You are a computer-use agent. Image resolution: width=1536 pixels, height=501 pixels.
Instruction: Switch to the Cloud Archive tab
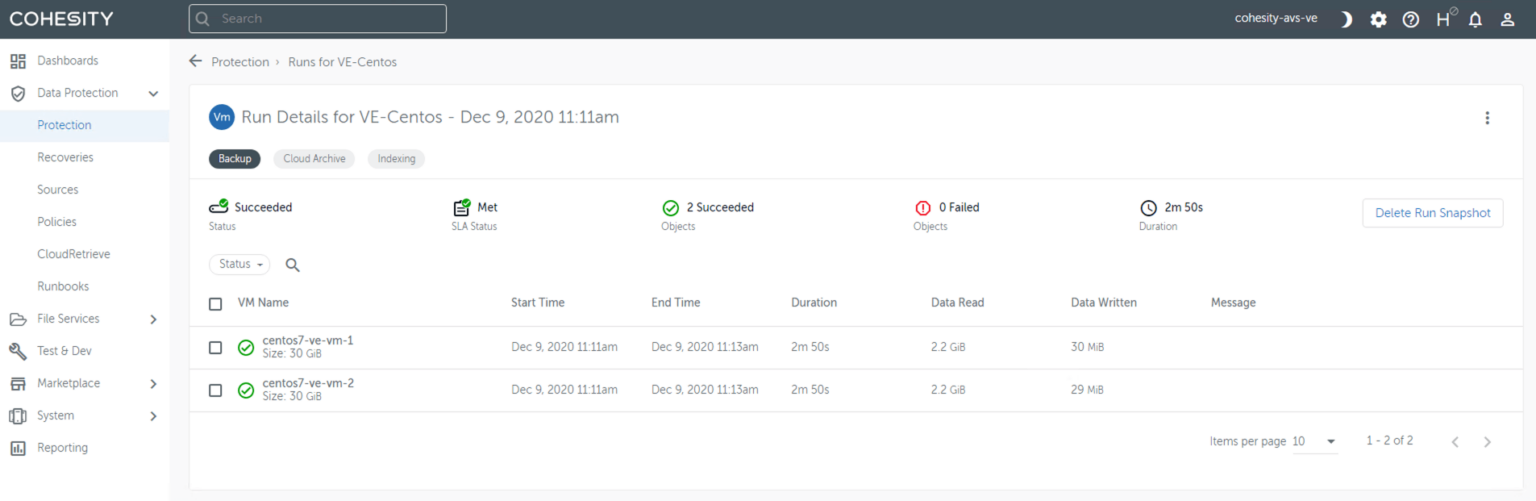pyautogui.click(x=314, y=159)
